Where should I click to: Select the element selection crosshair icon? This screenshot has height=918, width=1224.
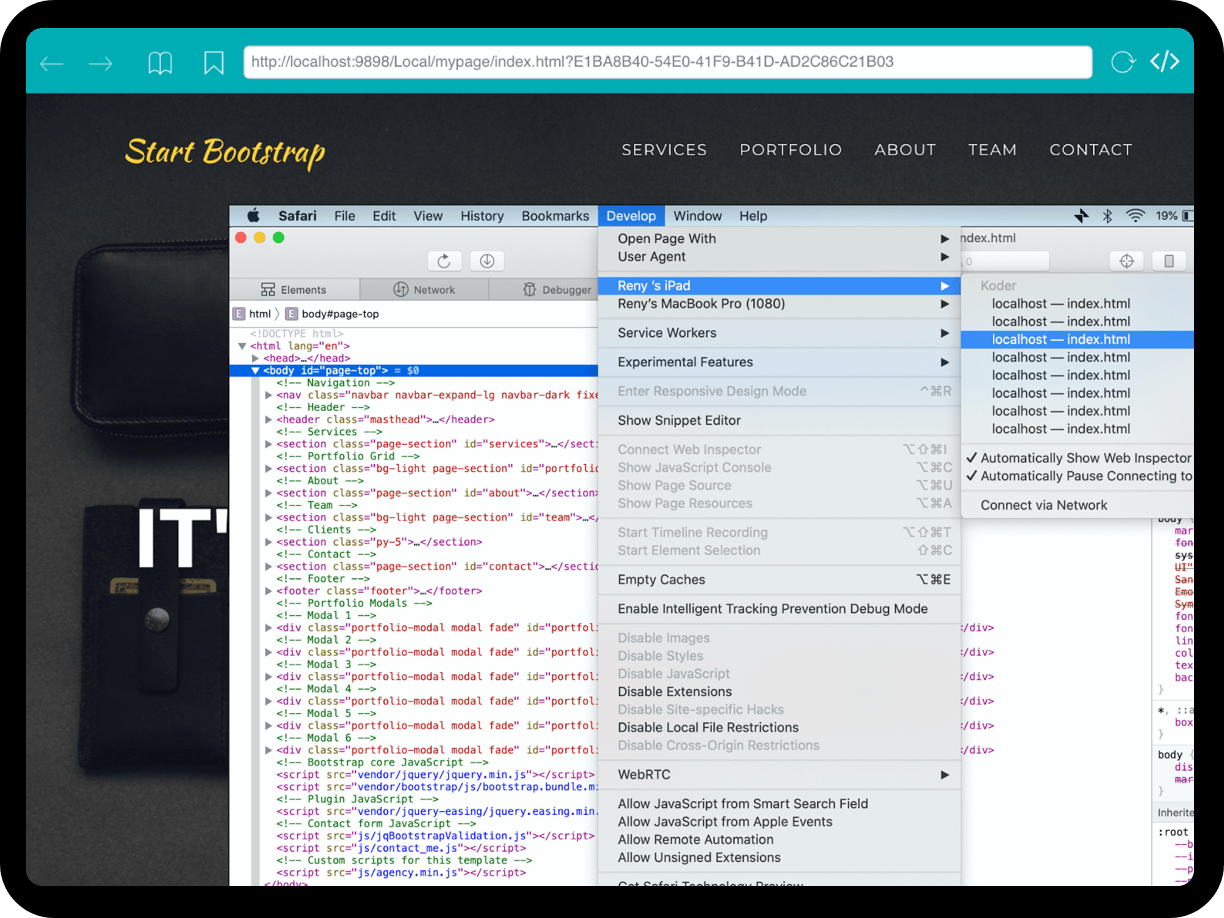pos(1126,260)
